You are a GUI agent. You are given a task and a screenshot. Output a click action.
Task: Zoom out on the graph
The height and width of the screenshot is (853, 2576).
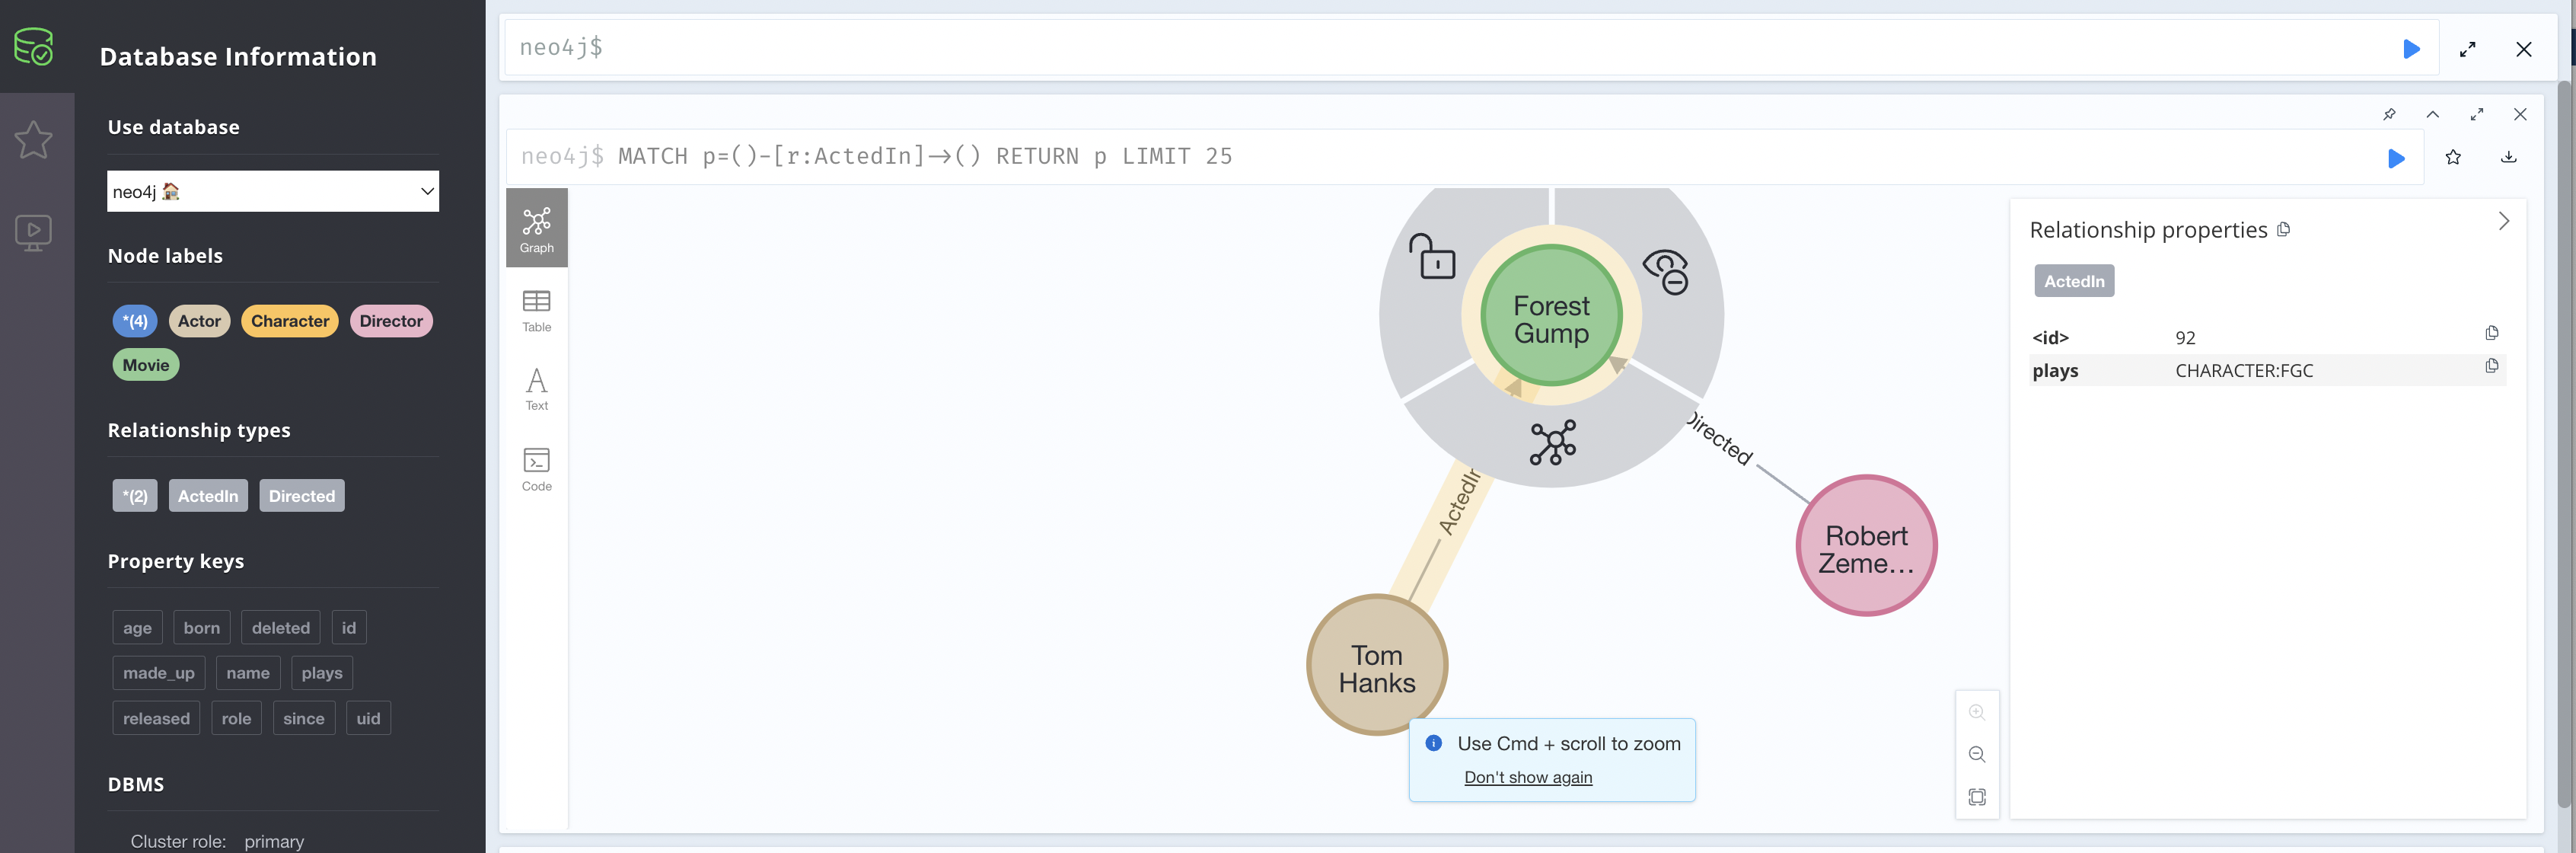(1977, 754)
